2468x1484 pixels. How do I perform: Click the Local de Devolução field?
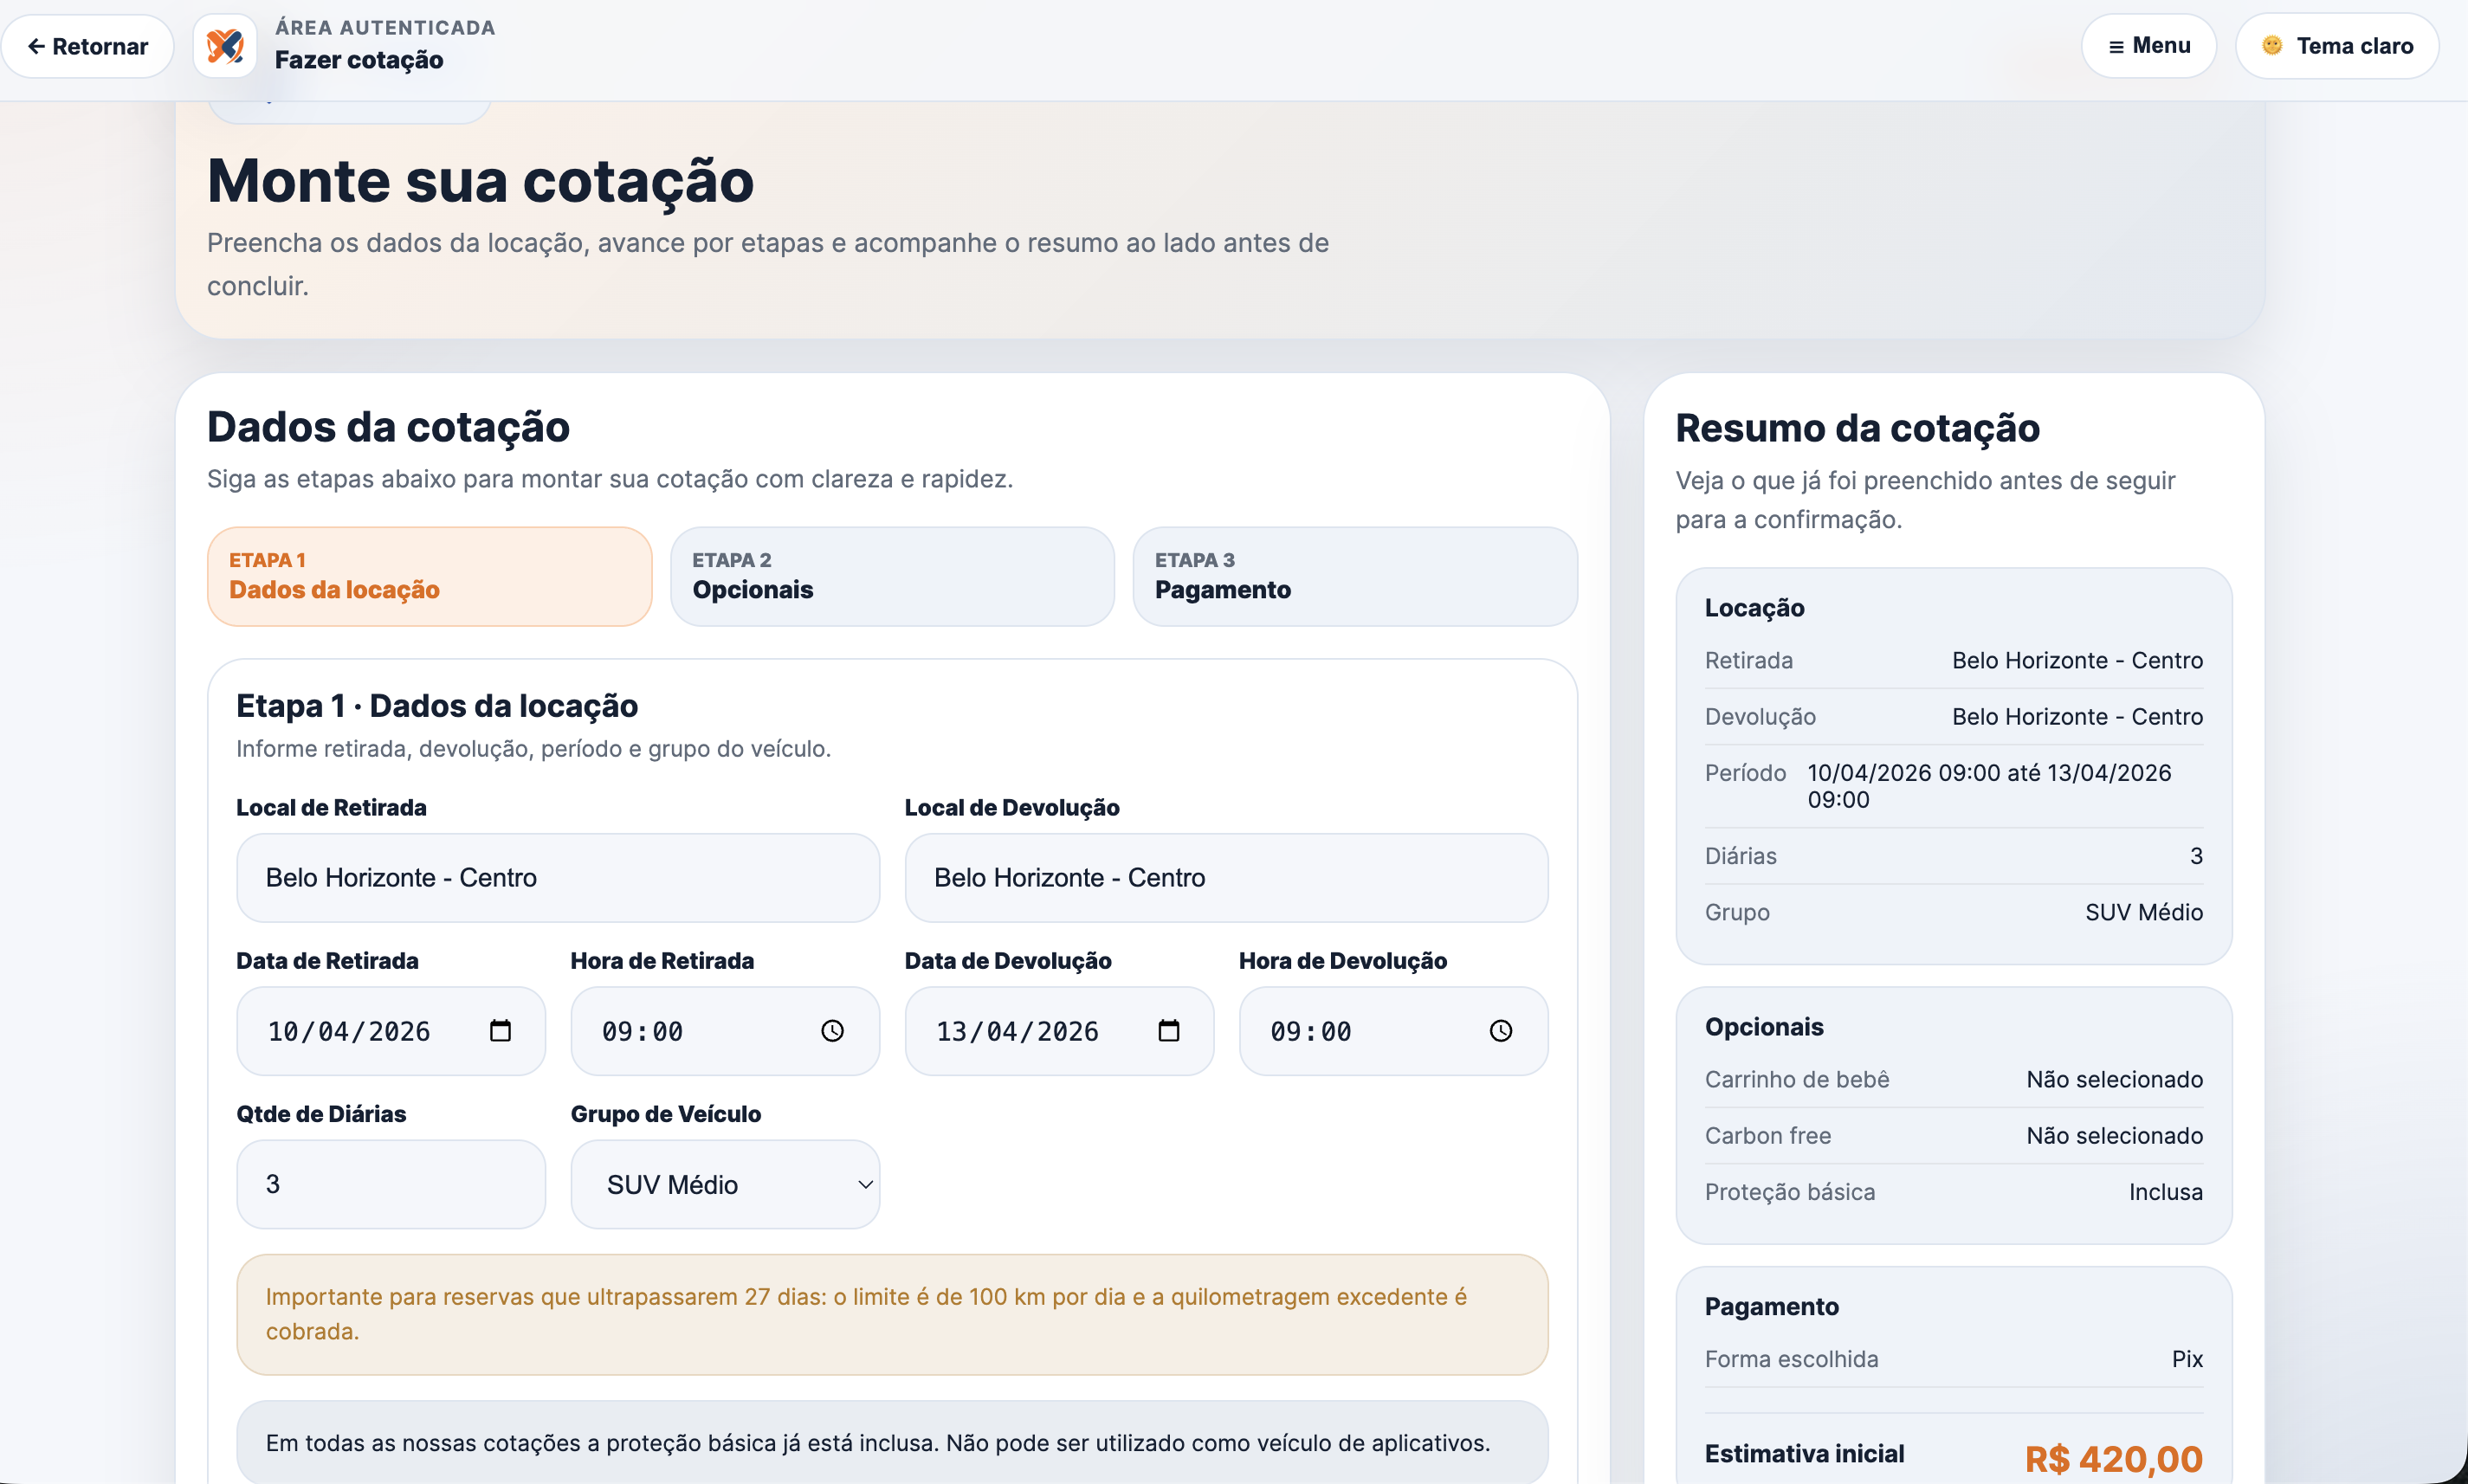click(1225, 878)
